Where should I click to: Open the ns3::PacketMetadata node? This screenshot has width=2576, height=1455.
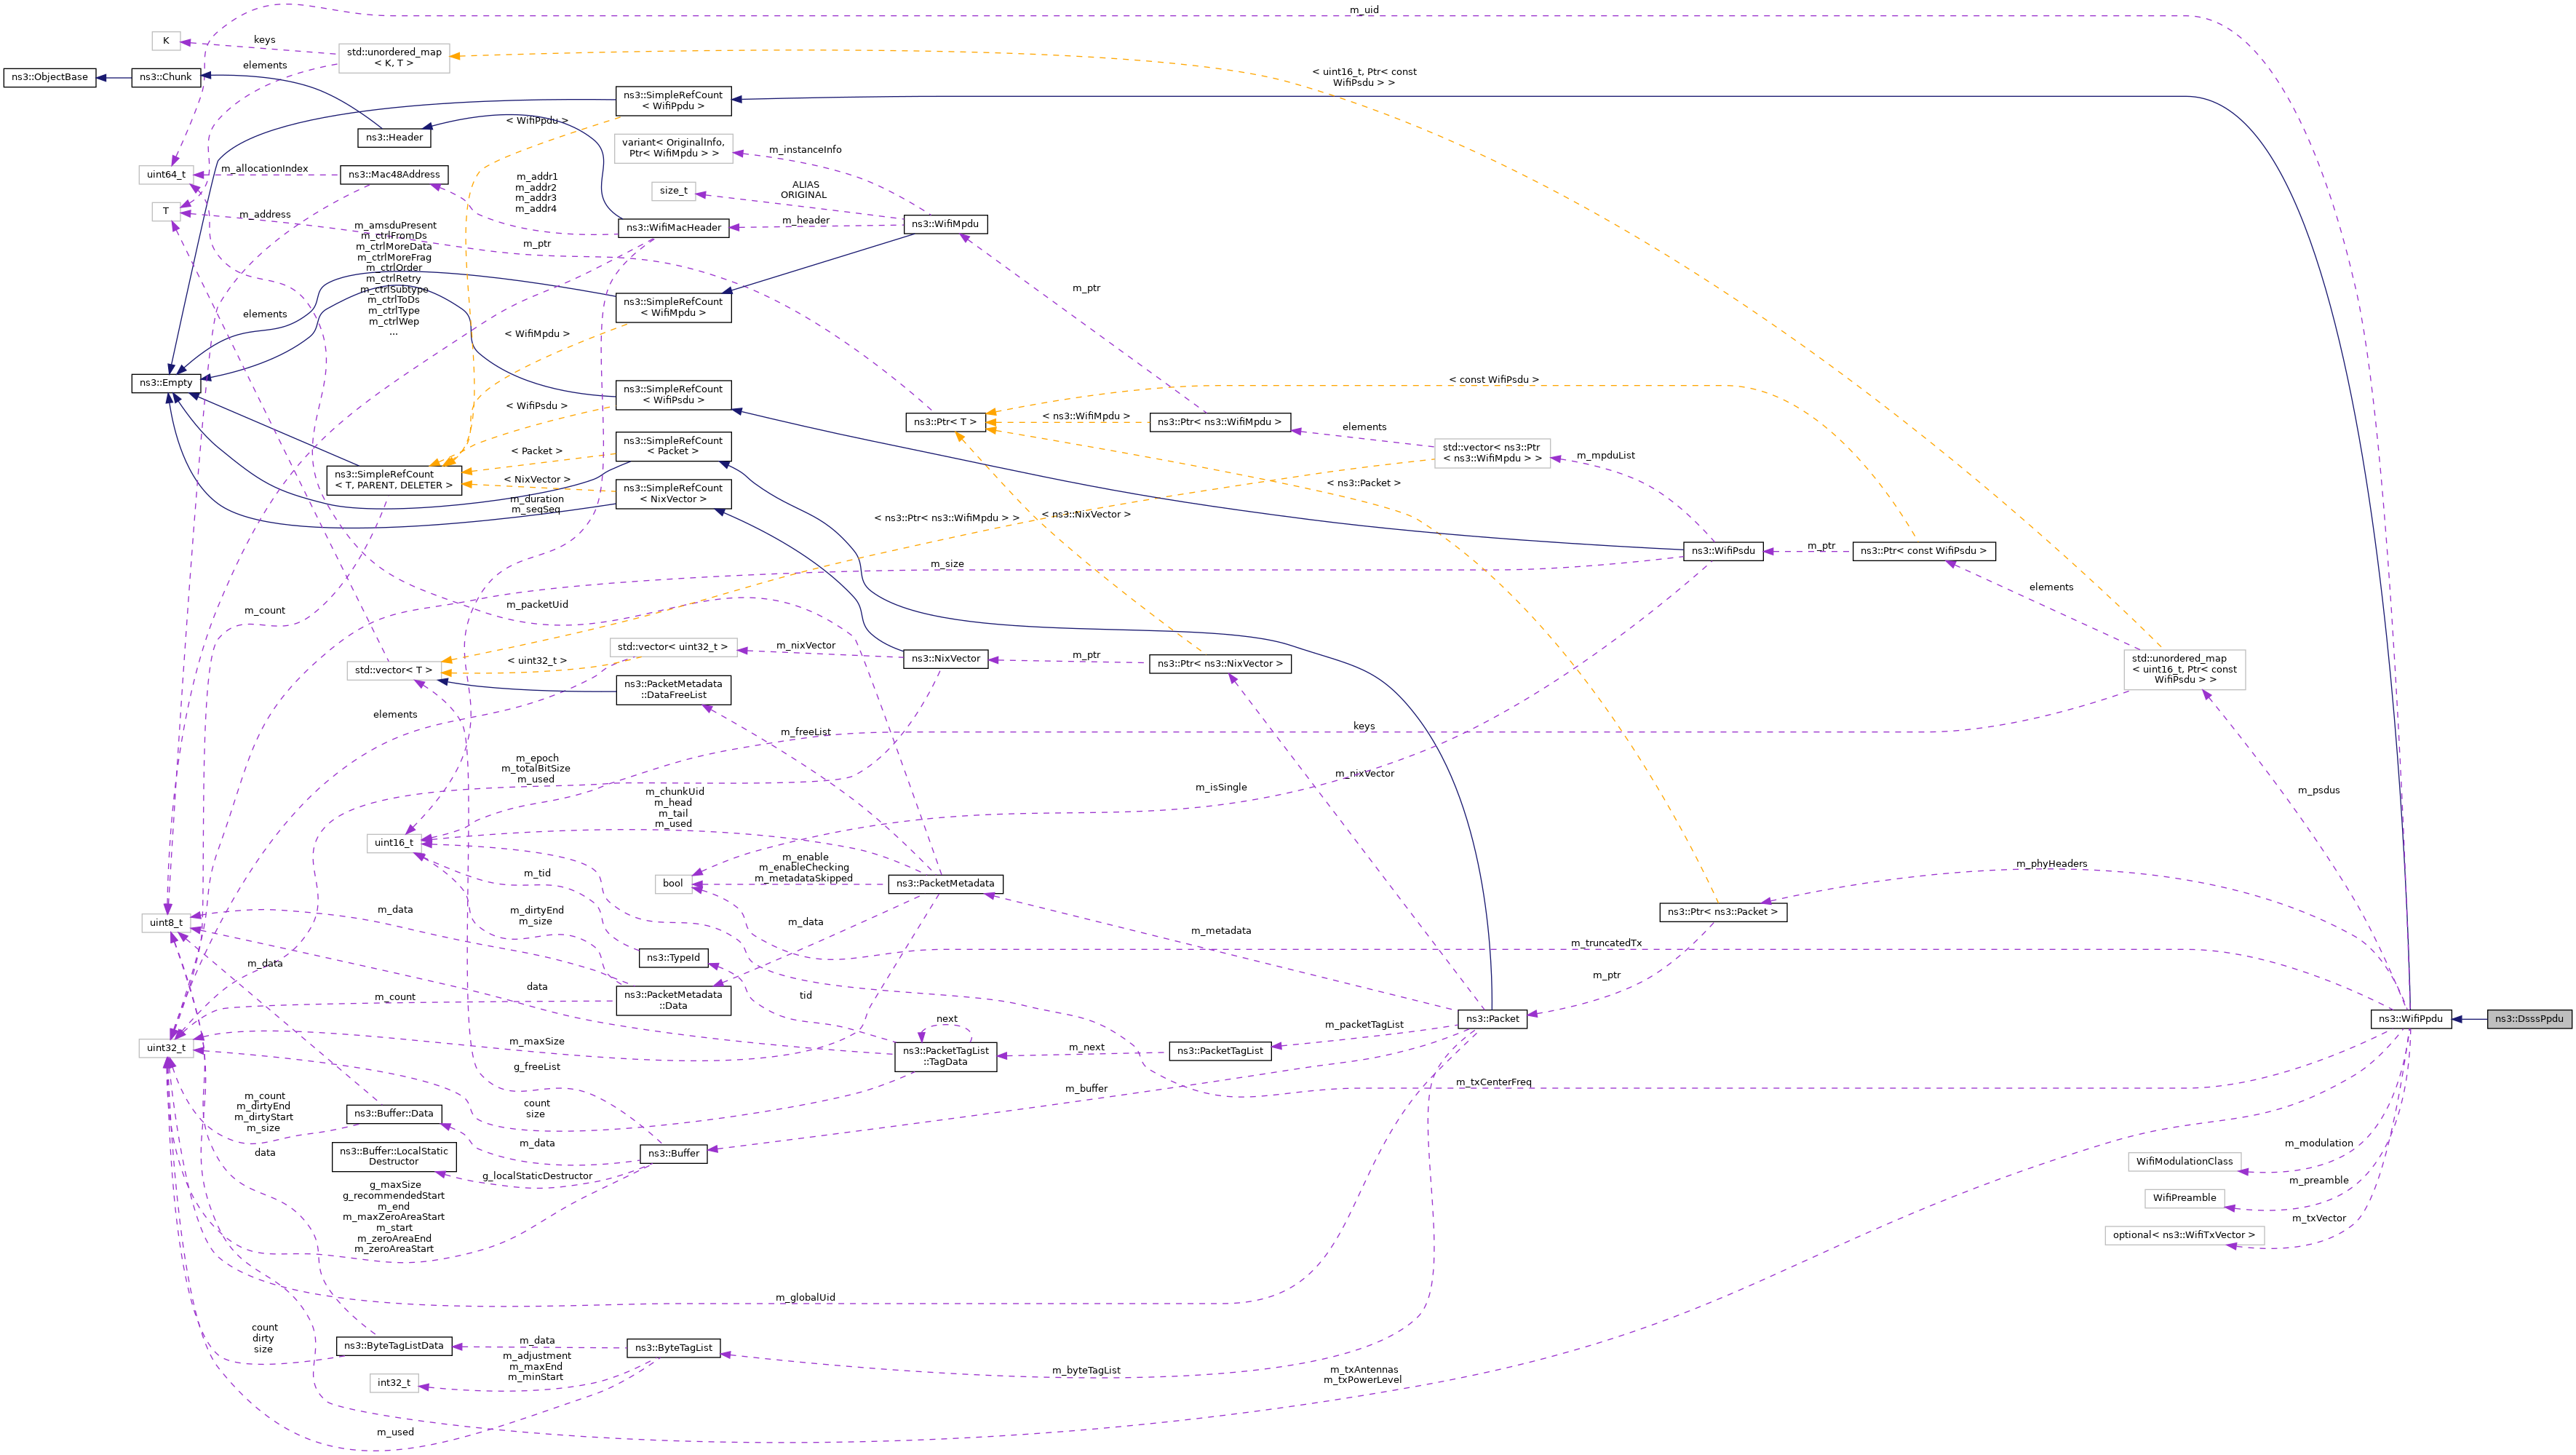pyautogui.click(x=945, y=884)
